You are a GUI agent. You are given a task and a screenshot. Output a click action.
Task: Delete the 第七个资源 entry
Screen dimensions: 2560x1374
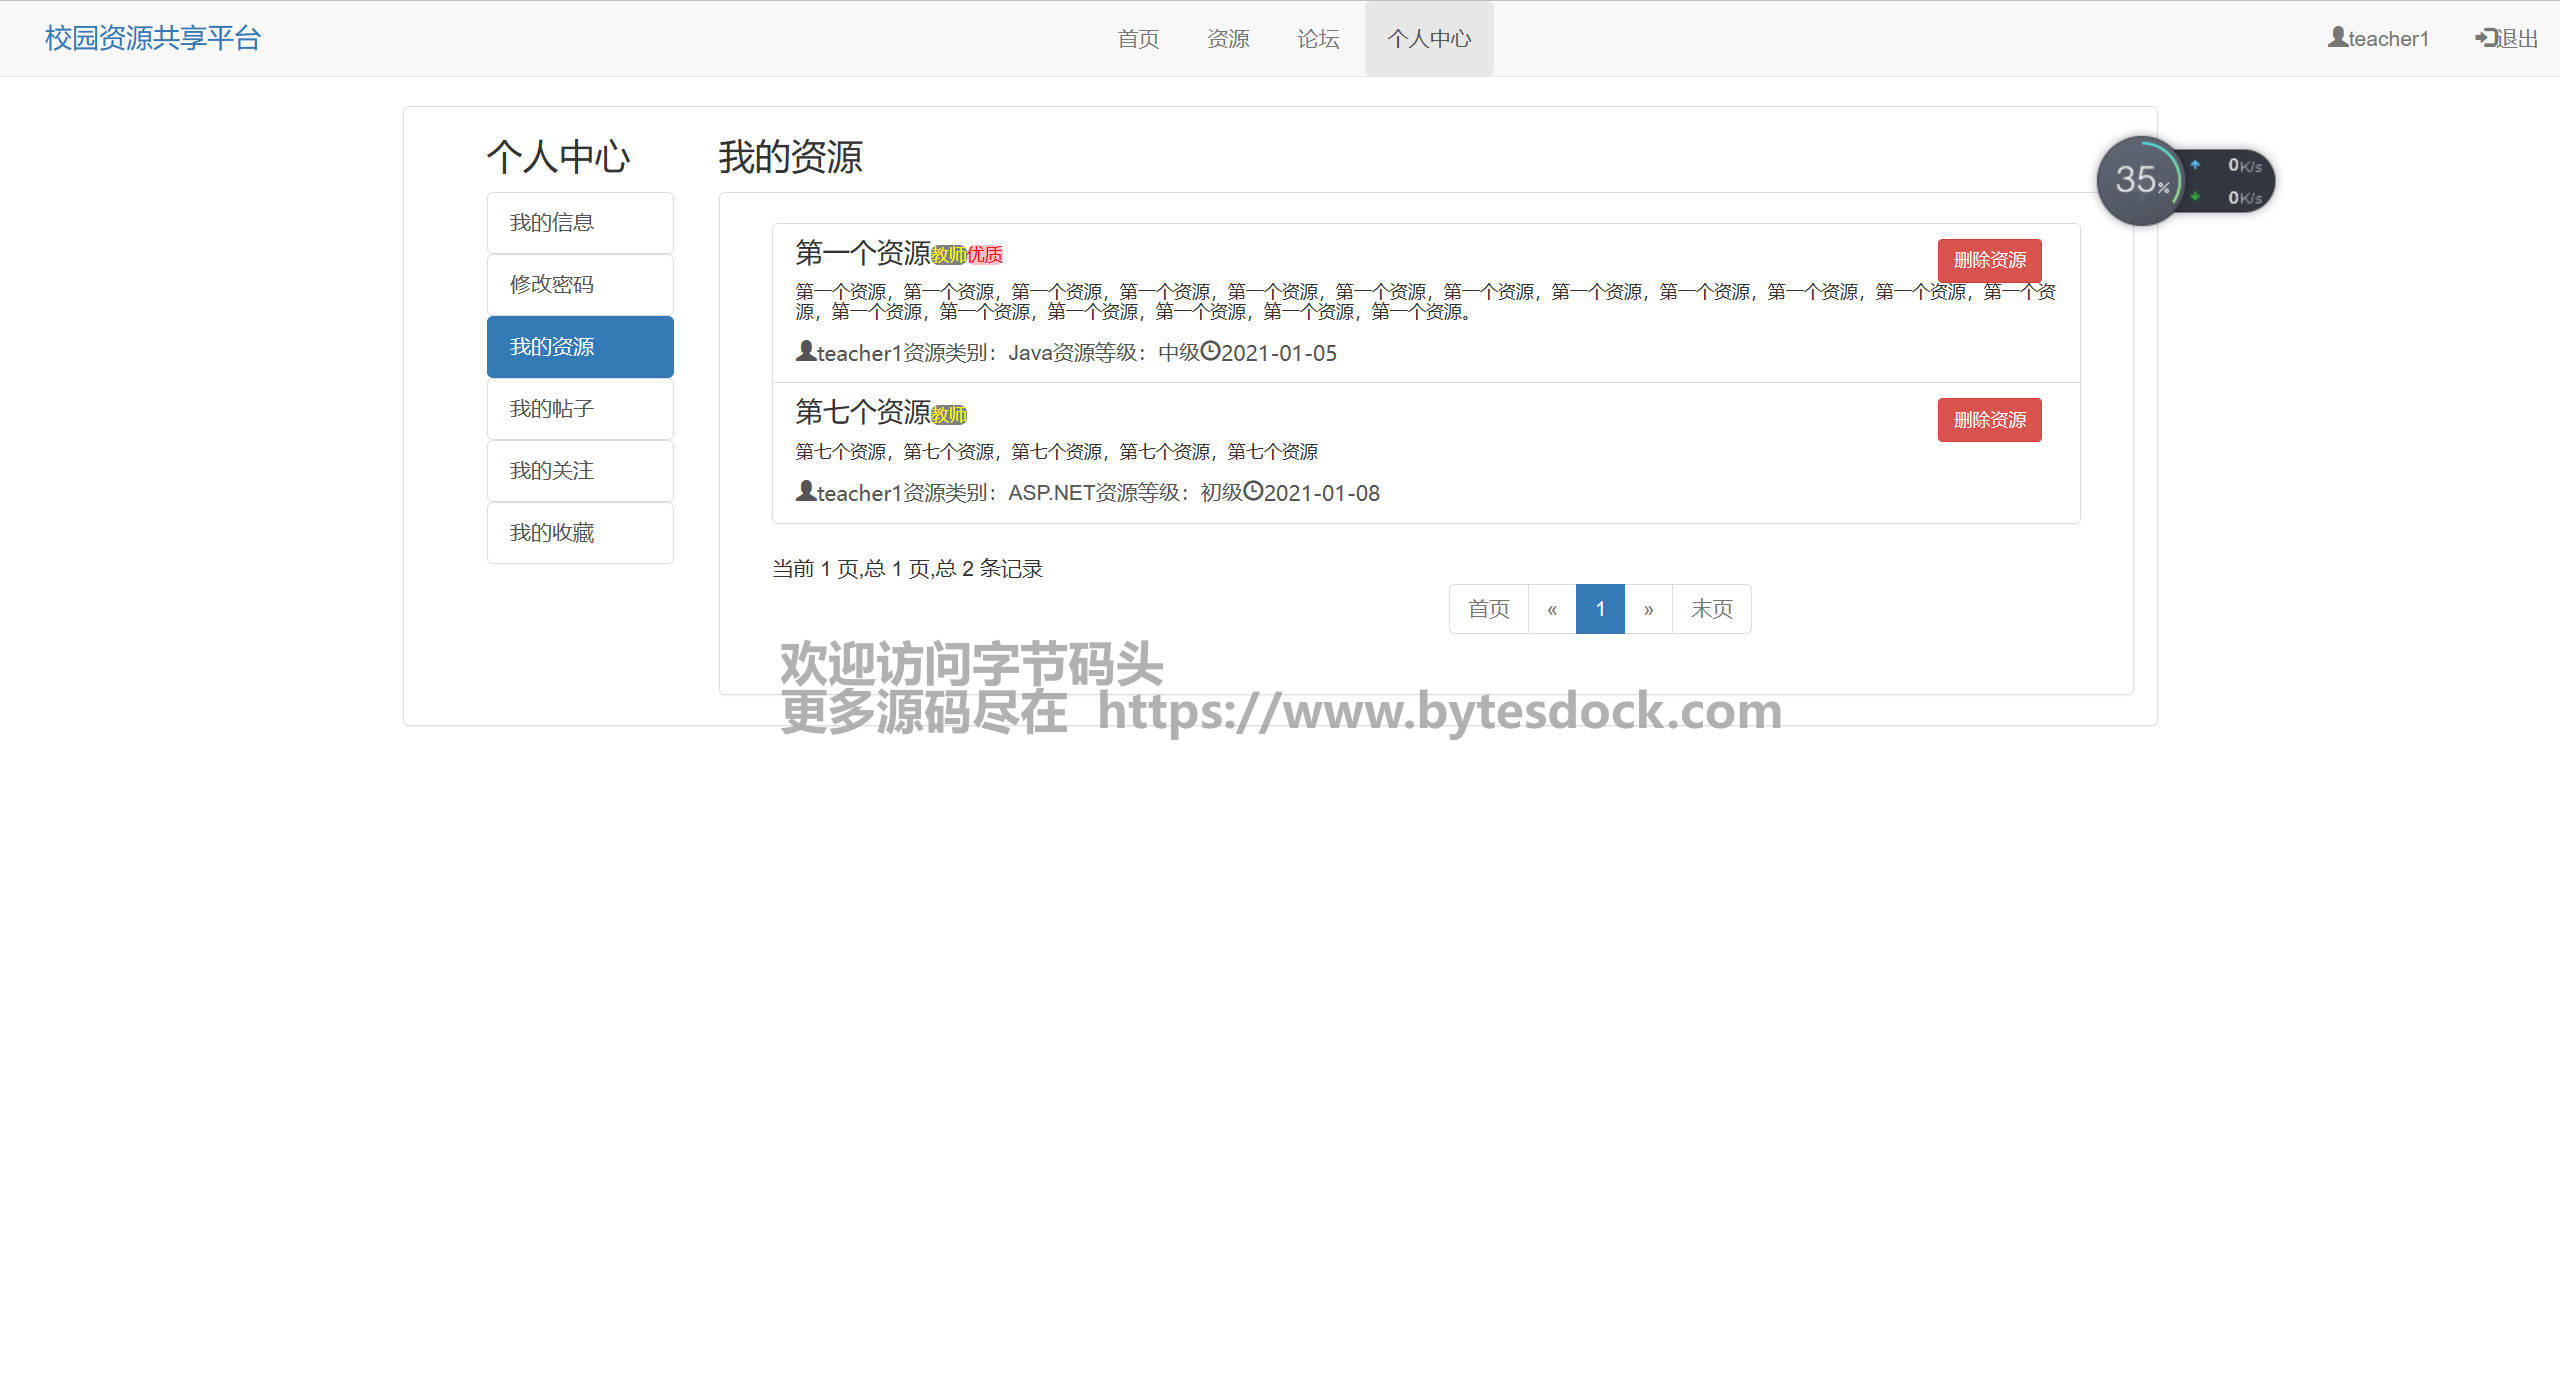[1989, 420]
